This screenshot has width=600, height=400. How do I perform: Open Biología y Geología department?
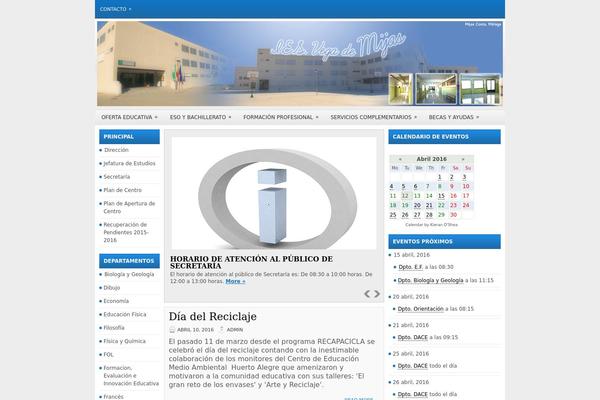(x=129, y=274)
